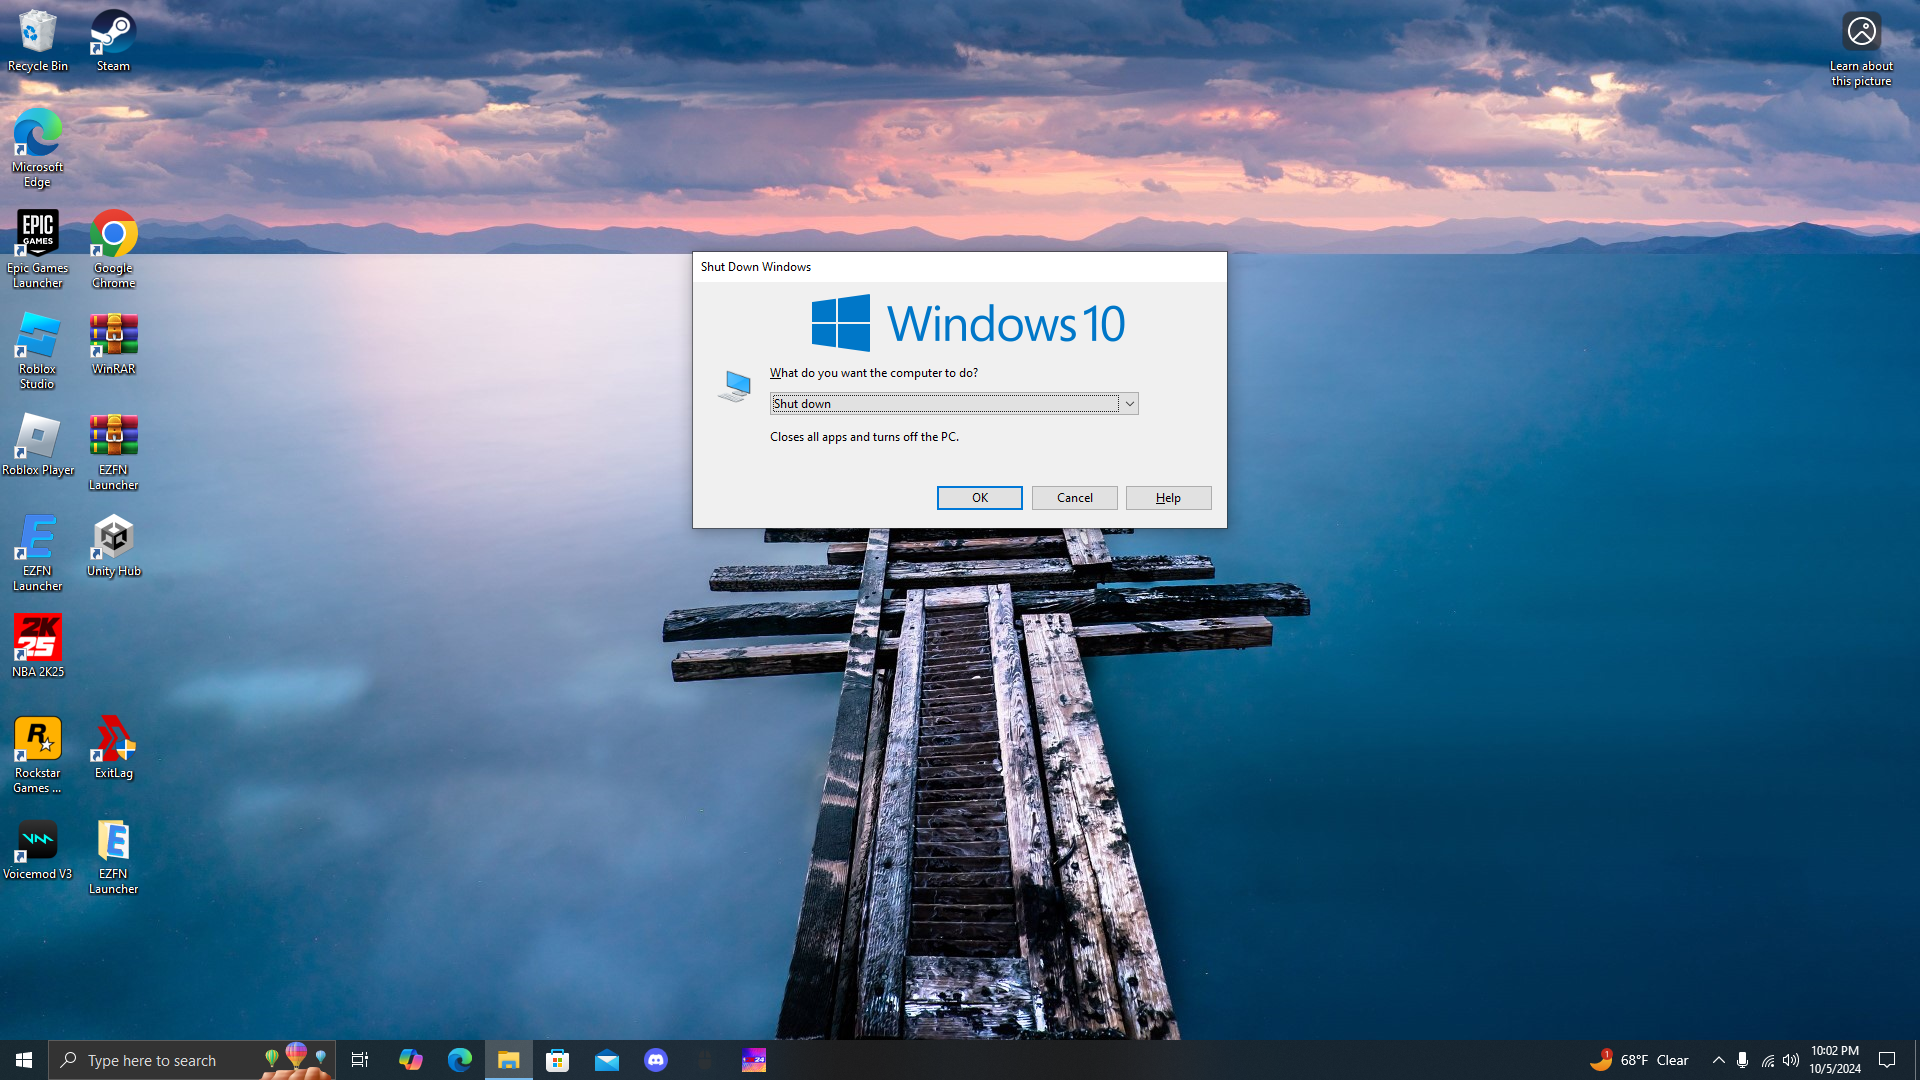The height and width of the screenshot is (1080, 1920).
Task: Open Microsoft Store from the taskbar
Action: 558,1060
